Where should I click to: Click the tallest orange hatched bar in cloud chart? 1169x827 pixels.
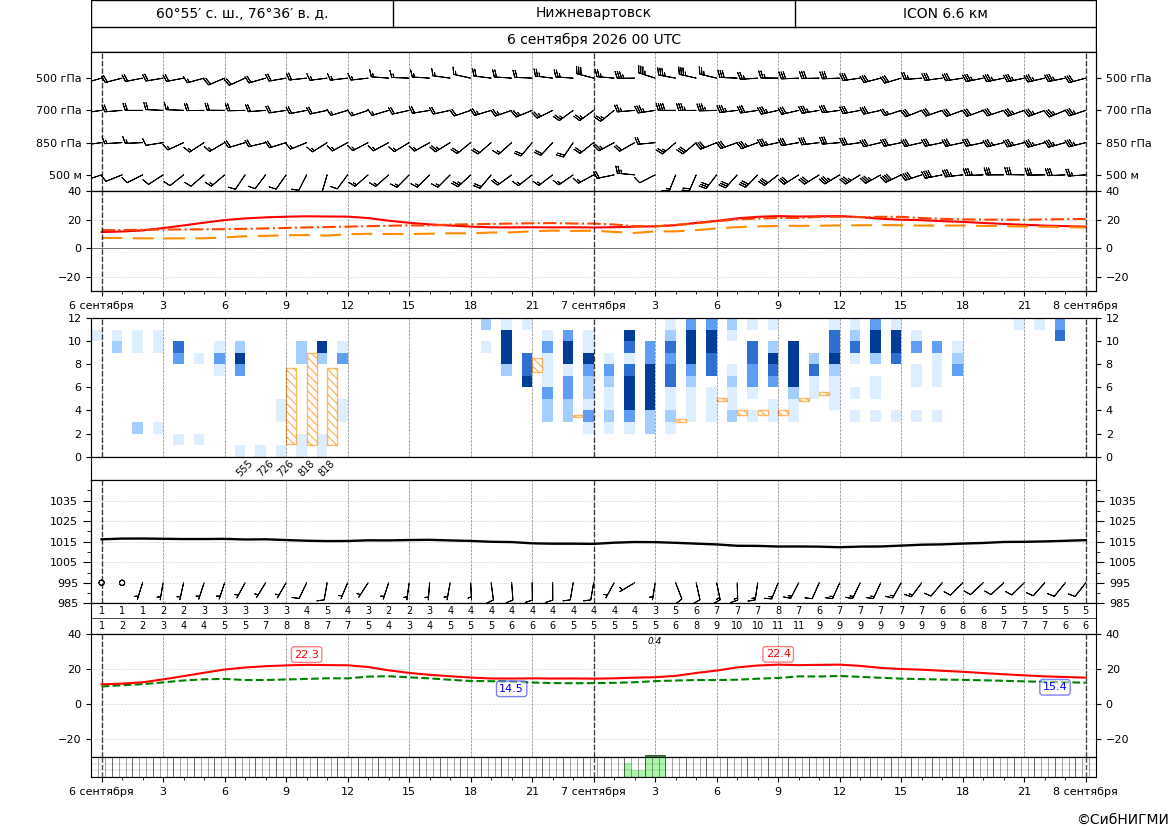click(312, 399)
